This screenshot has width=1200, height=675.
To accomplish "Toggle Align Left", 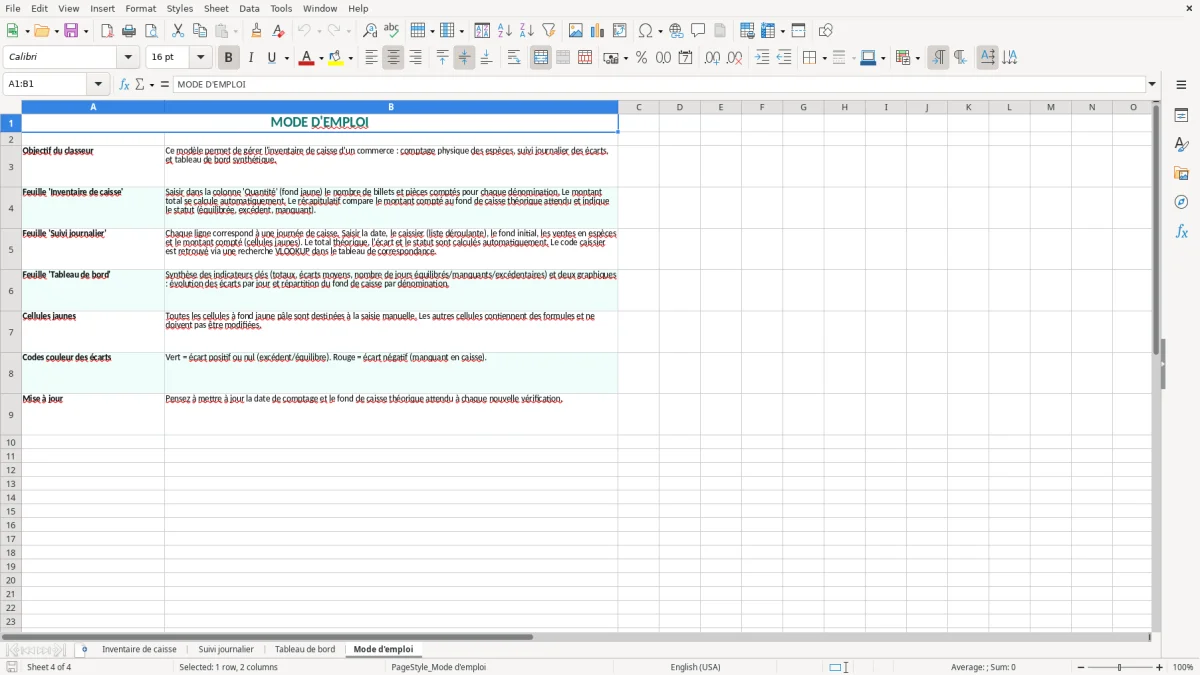I will [371, 58].
